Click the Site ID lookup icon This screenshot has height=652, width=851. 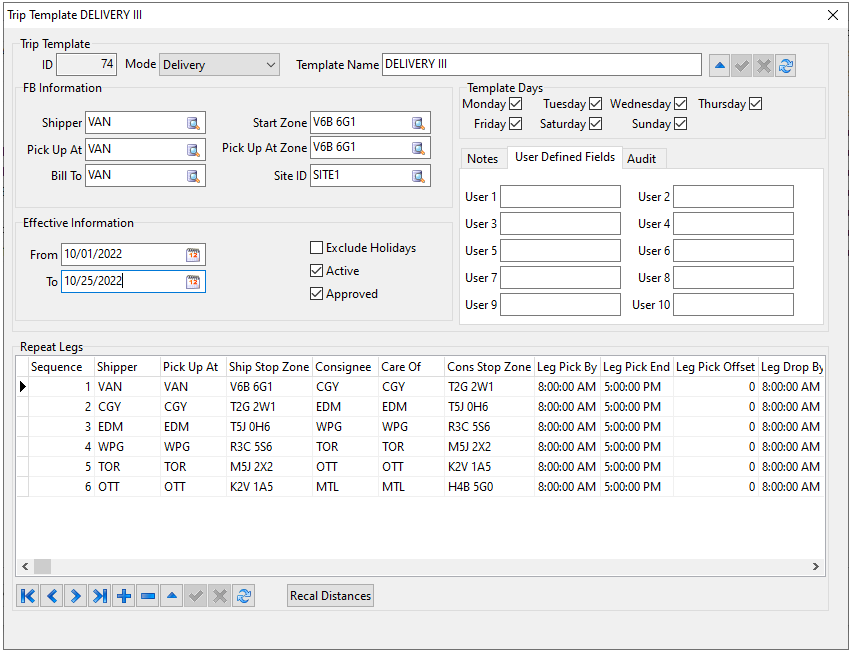coord(418,176)
